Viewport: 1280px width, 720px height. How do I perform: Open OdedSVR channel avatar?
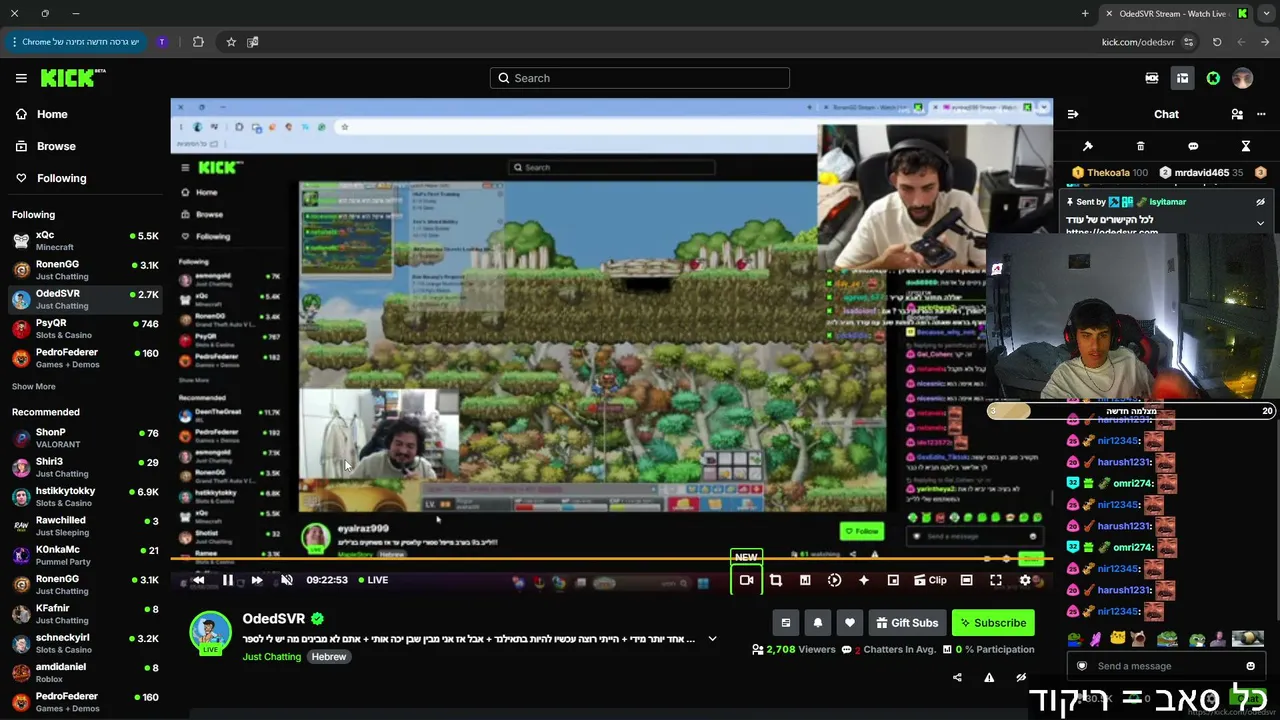(211, 632)
